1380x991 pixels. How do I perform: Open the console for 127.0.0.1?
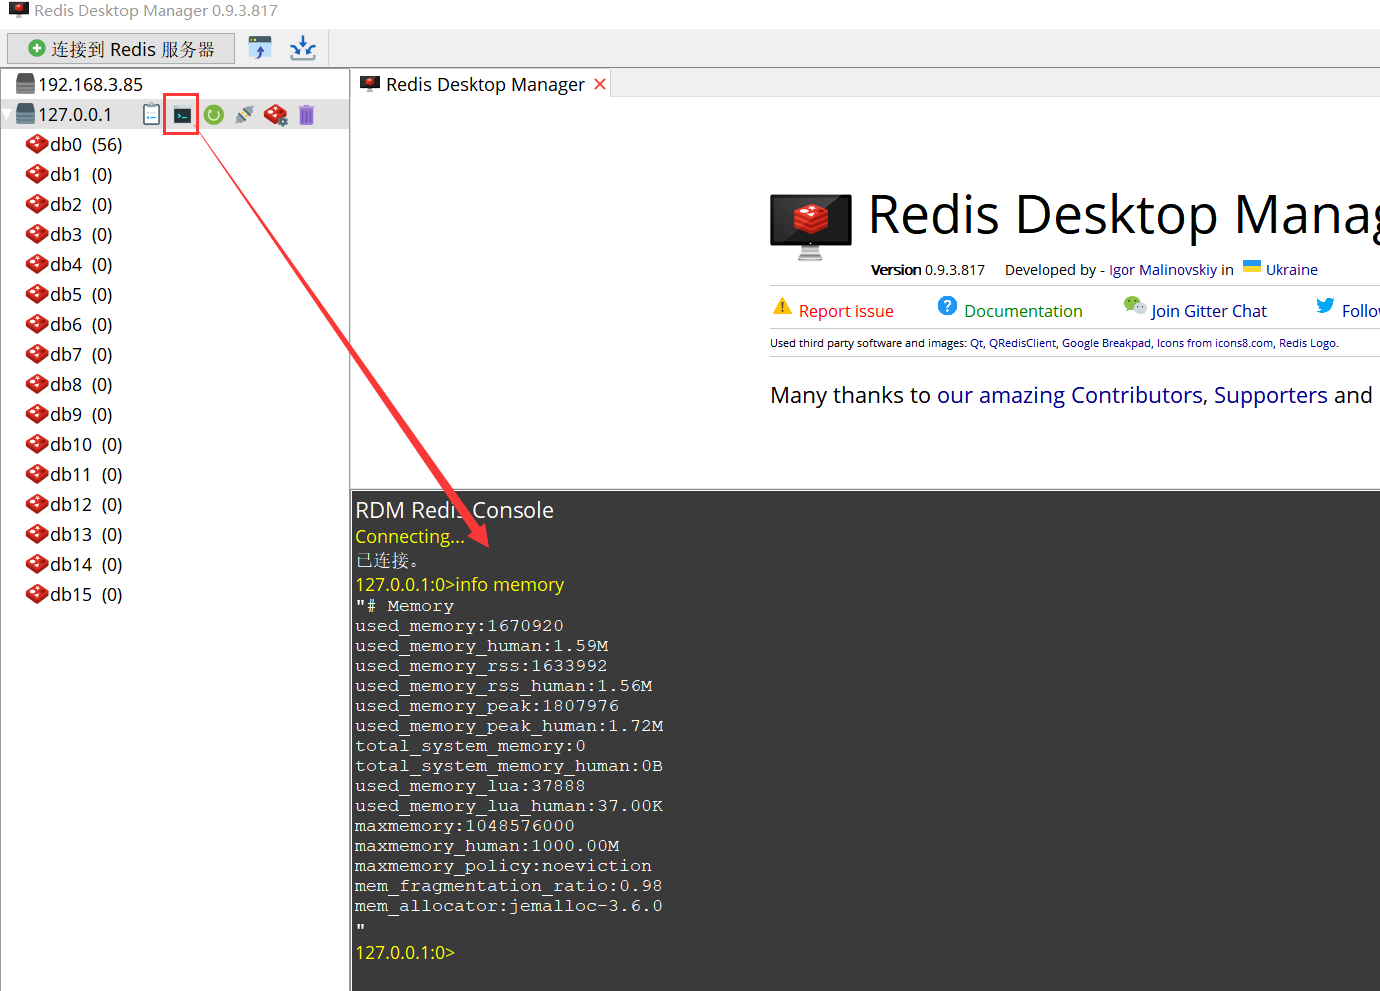tap(182, 115)
